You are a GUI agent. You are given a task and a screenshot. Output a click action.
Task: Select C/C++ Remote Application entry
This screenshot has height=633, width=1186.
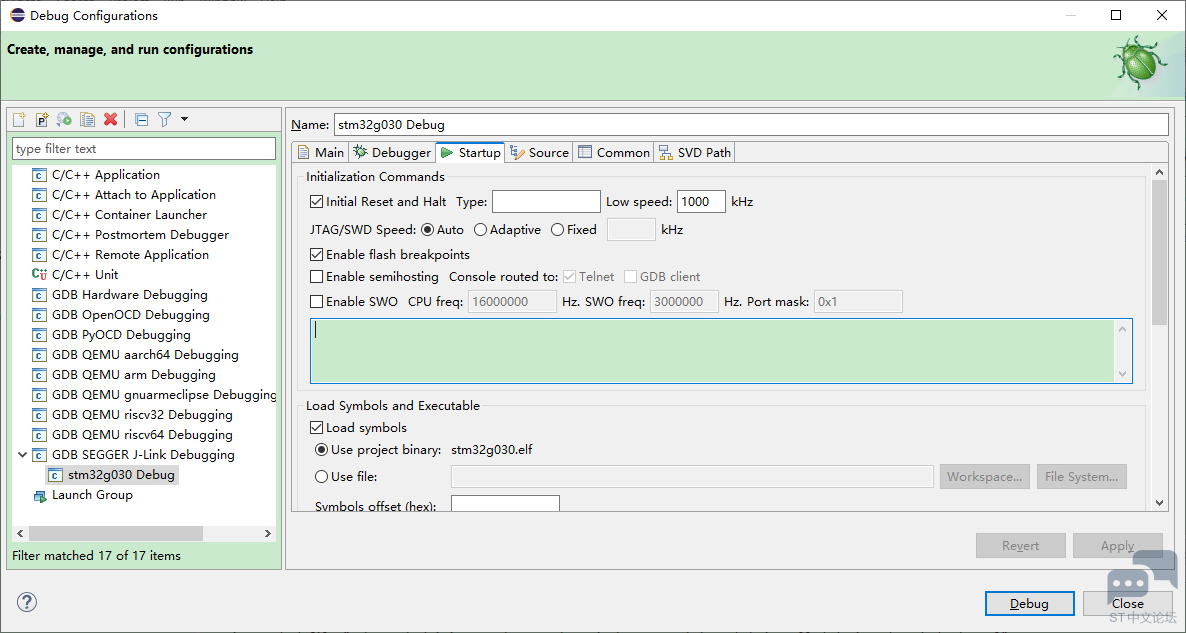click(x=130, y=255)
